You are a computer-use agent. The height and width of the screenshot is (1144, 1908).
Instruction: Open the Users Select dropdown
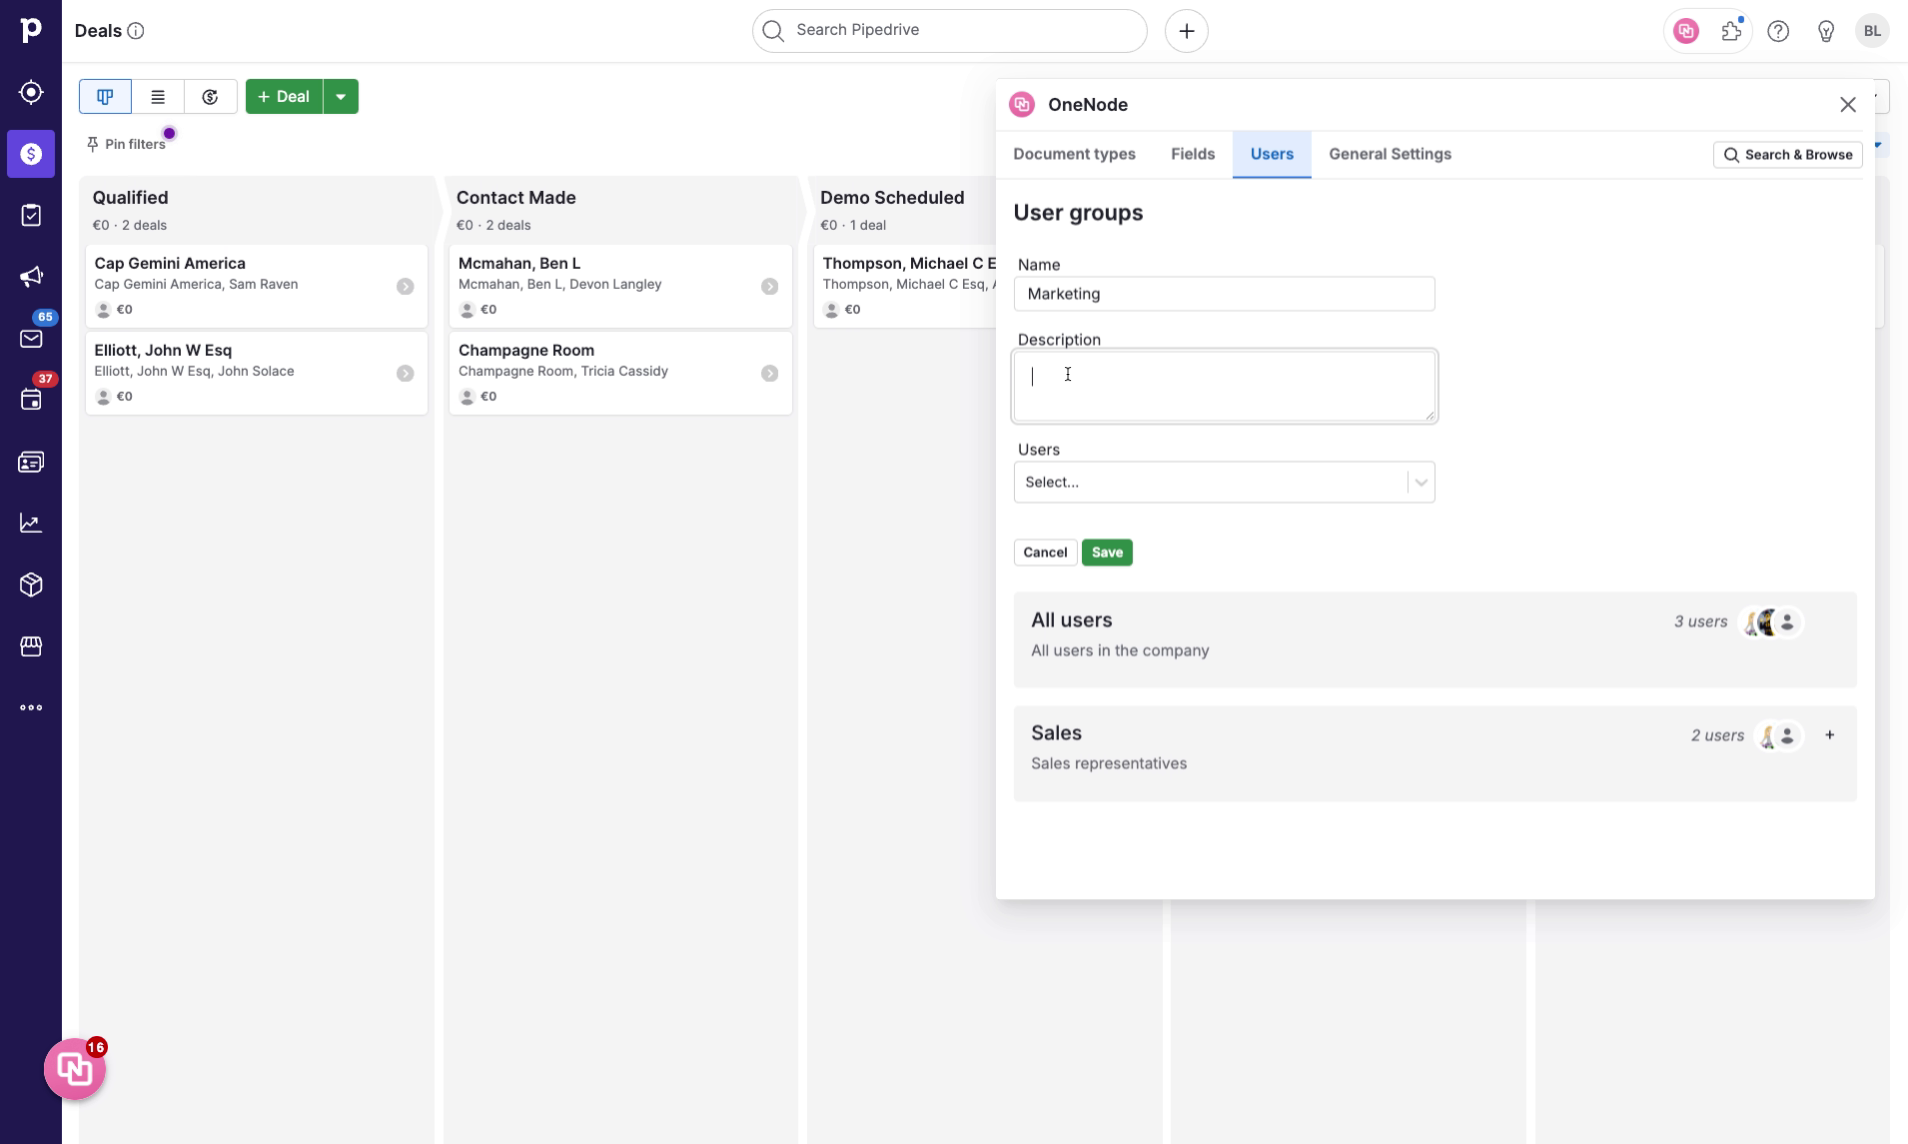pos(1224,482)
